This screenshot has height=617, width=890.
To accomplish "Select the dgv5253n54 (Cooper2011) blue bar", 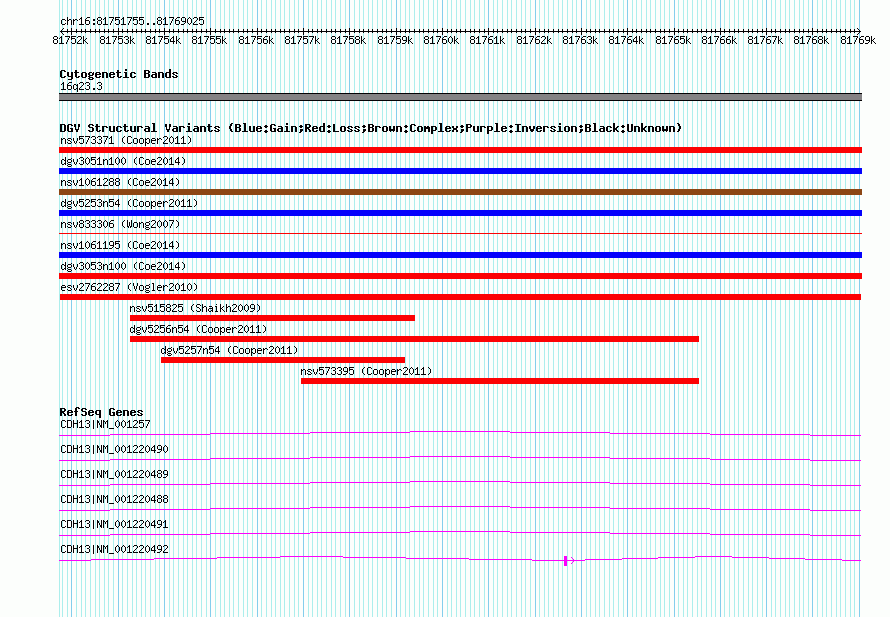I will pyautogui.click(x=460, y=213).
